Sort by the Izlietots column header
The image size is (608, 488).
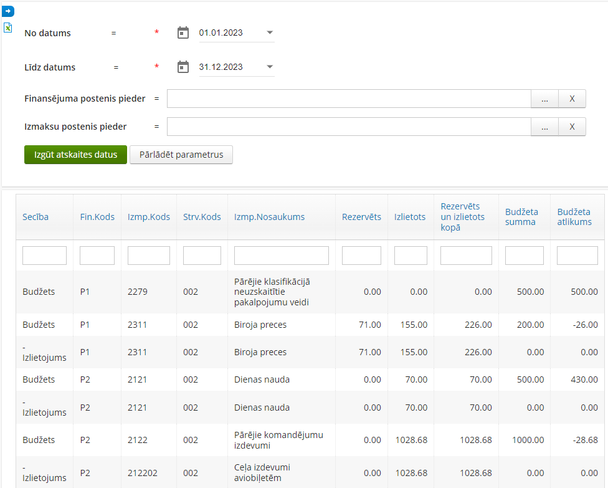(x=409, y=216)
